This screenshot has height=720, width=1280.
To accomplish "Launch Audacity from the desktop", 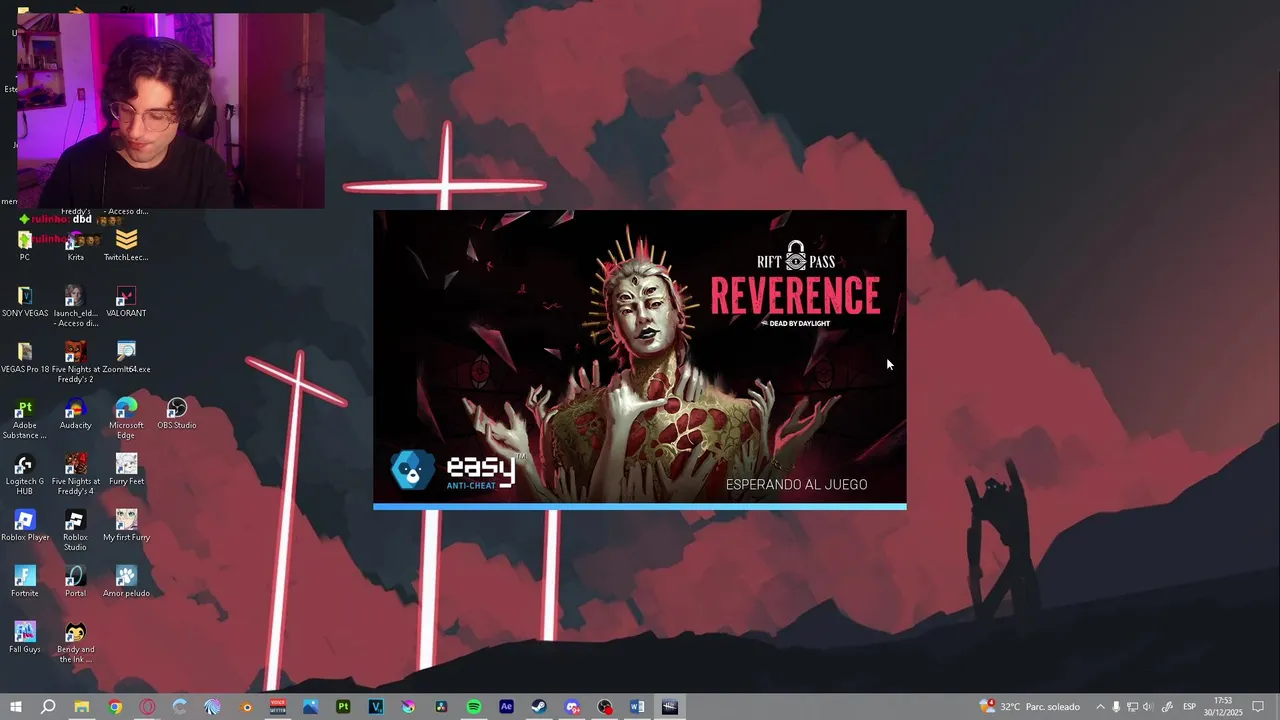I will tap(75, 413).
